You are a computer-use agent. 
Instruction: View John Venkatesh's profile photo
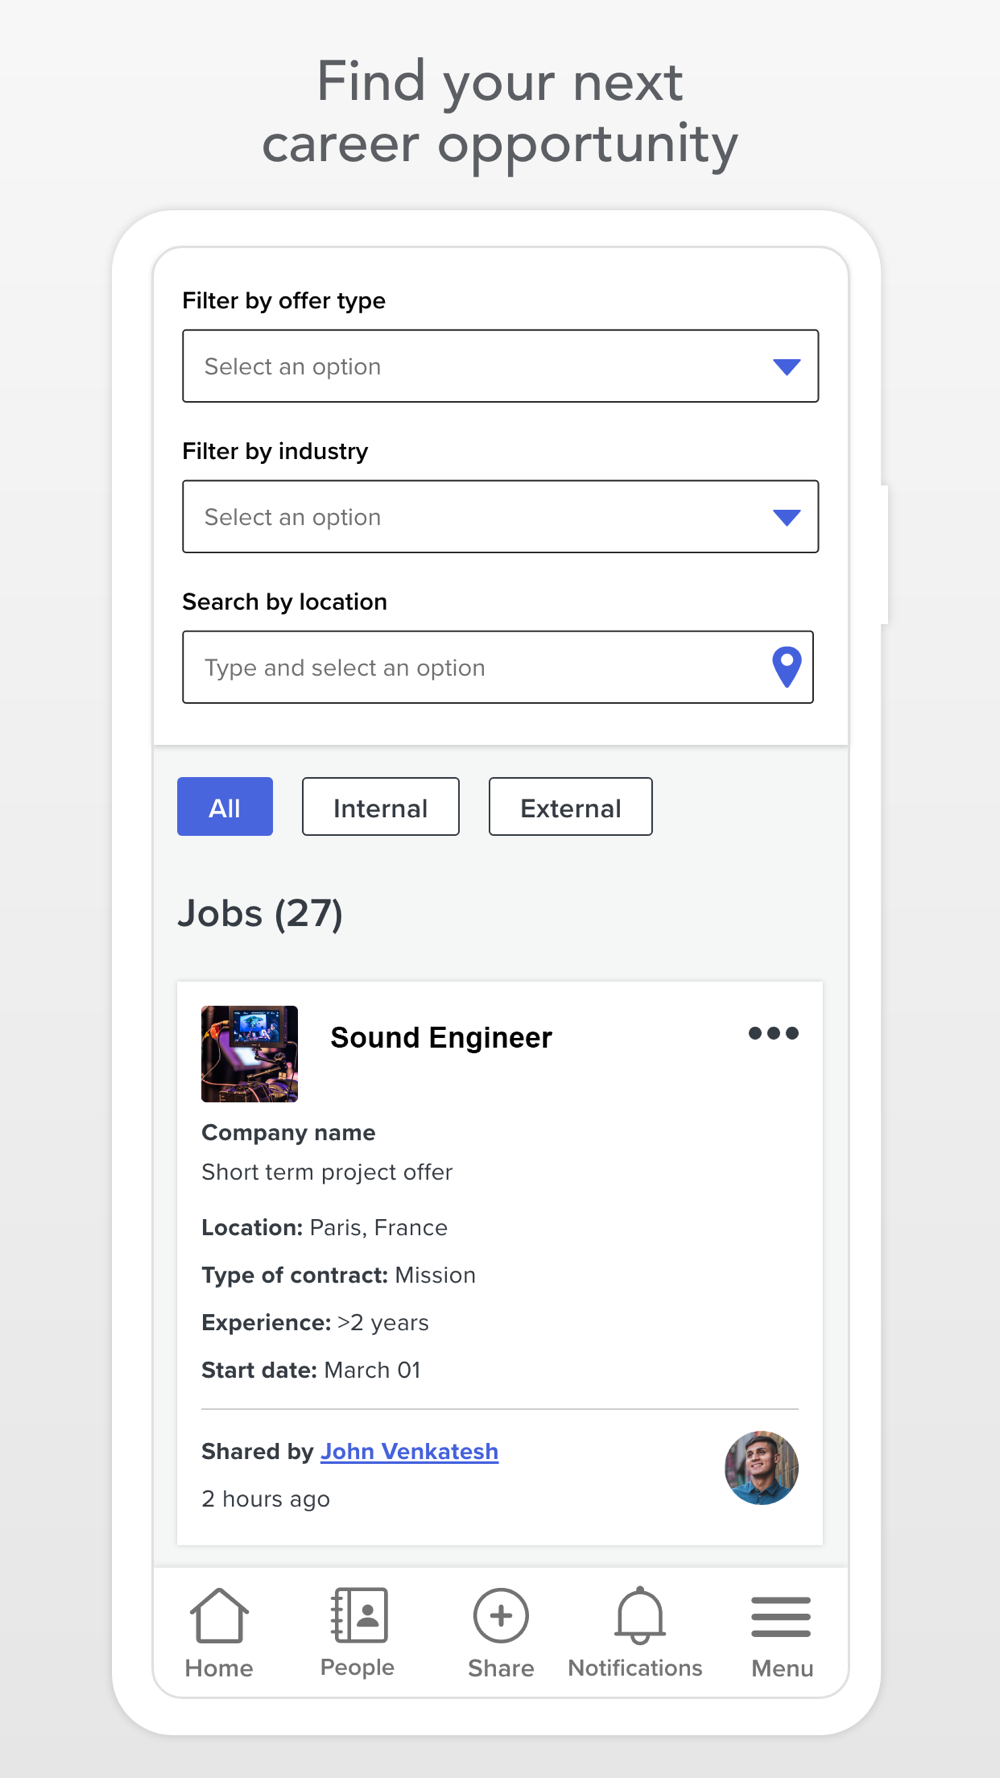[761, 1468]
